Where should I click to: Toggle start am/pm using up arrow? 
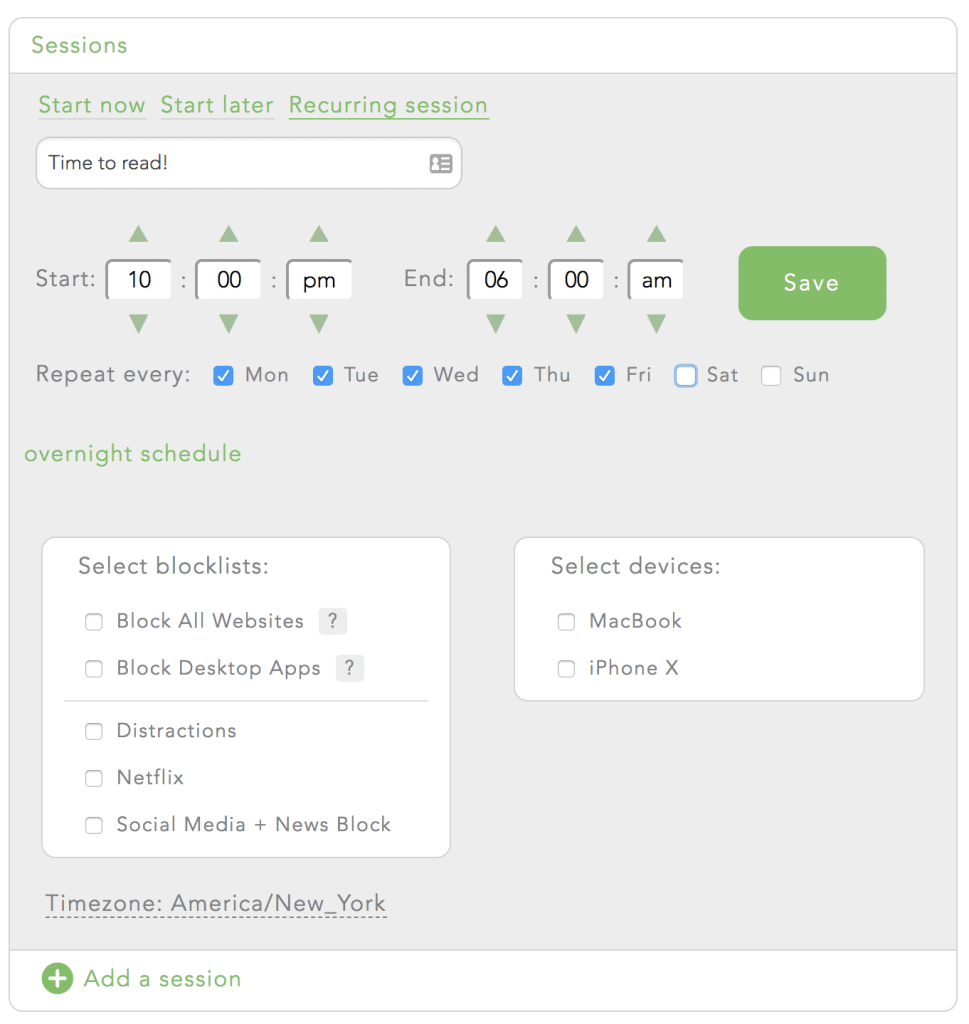(319, 234)
